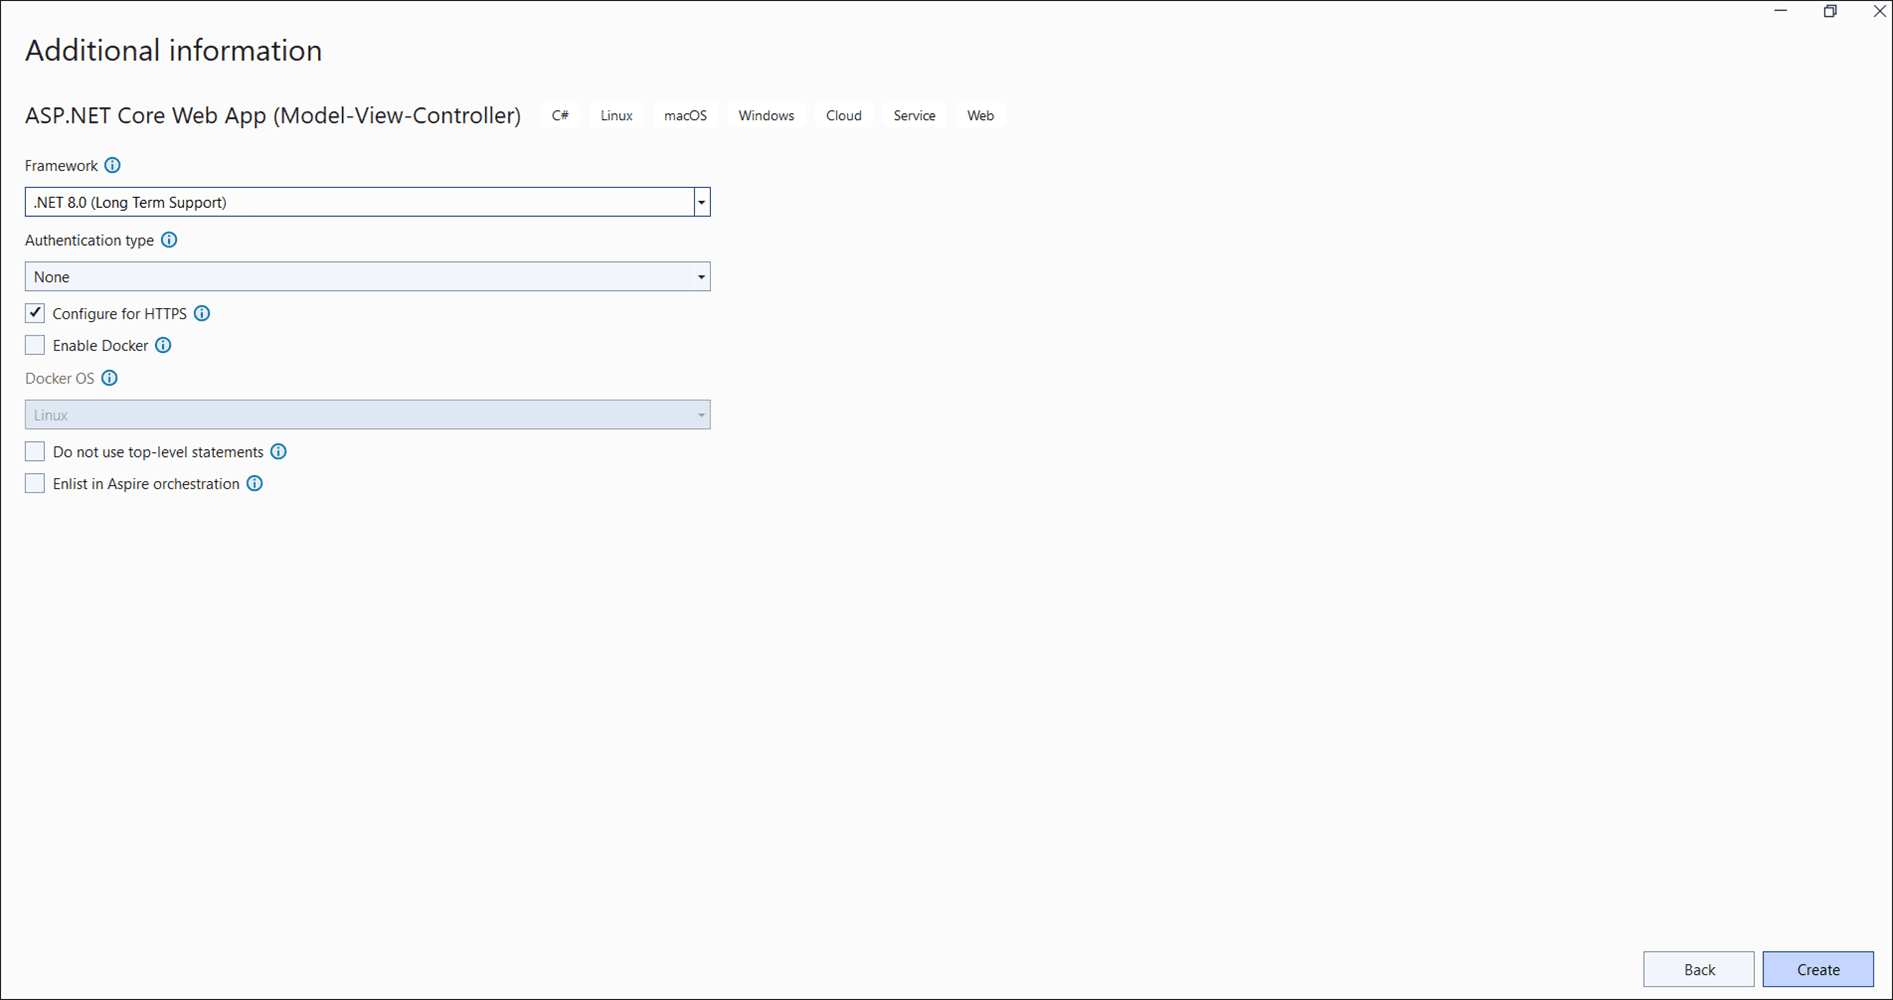Viewport: 1893px width, 1000px height.
Task: Uncheck the Configure for HTTPS checkbox
Action: click(35, 313)
